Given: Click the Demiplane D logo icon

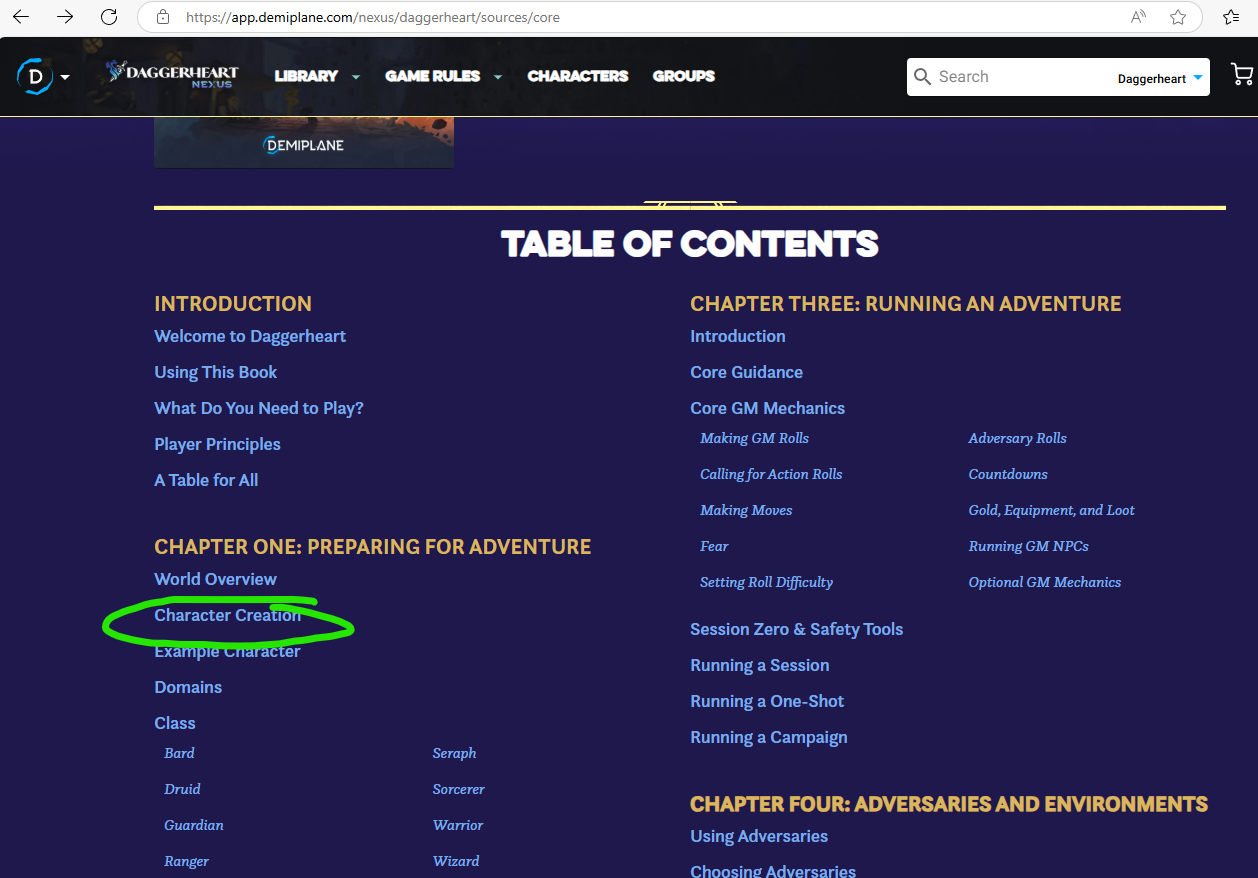Looking at the screenshot, I should (35, 76).
